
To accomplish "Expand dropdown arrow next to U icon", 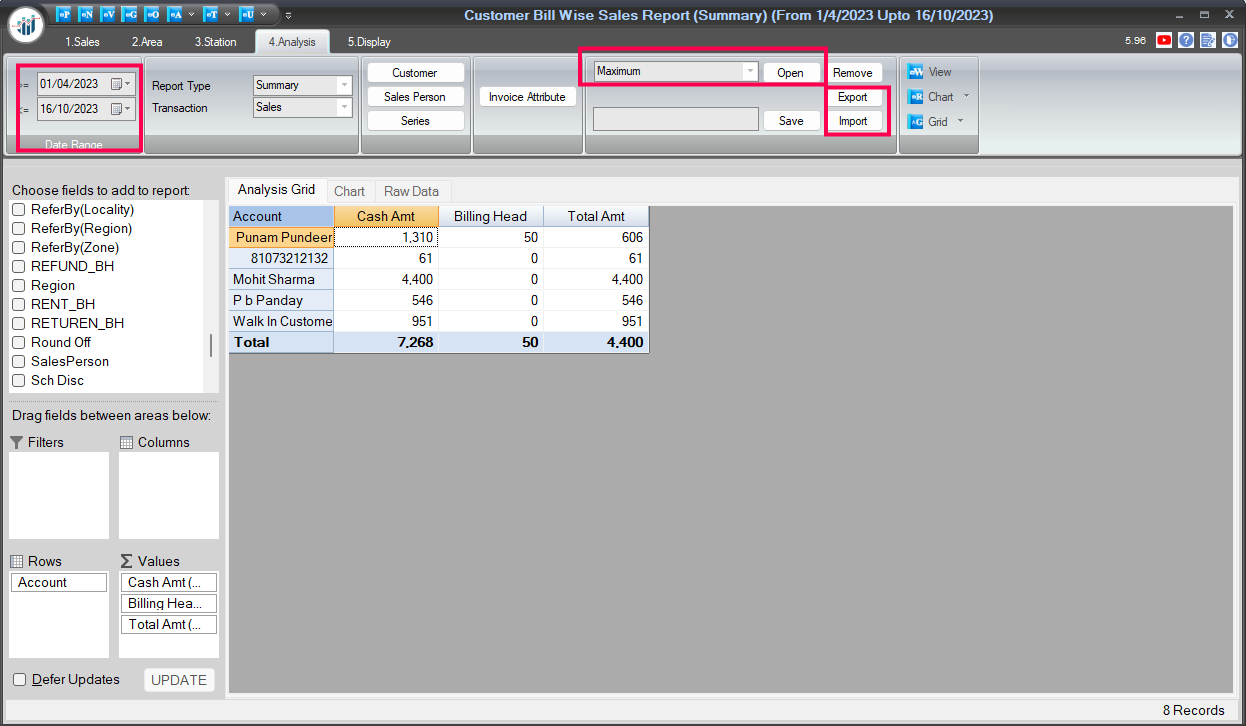I will [263, 15].
